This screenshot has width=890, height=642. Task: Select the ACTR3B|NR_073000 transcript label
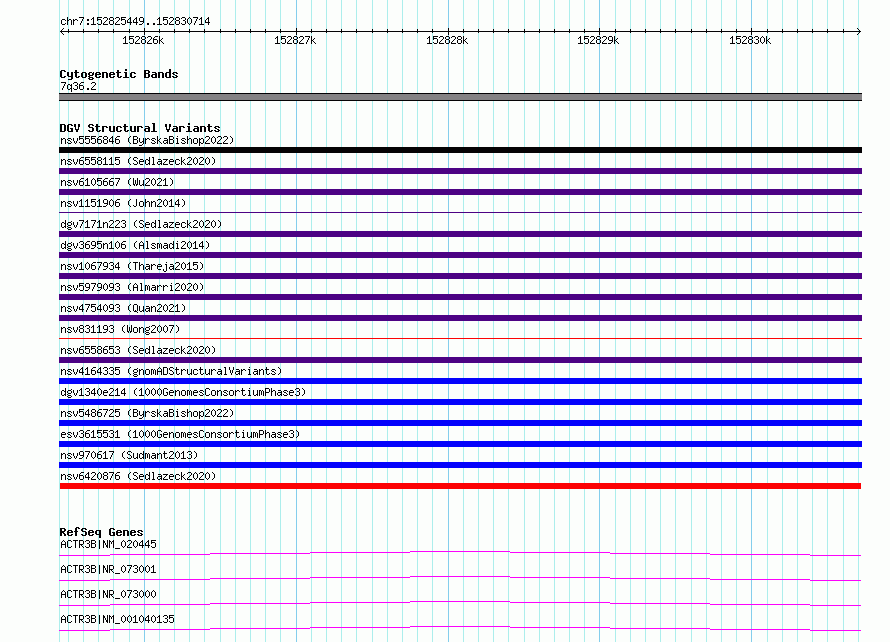pyautogui.click(x=108, y=594)
